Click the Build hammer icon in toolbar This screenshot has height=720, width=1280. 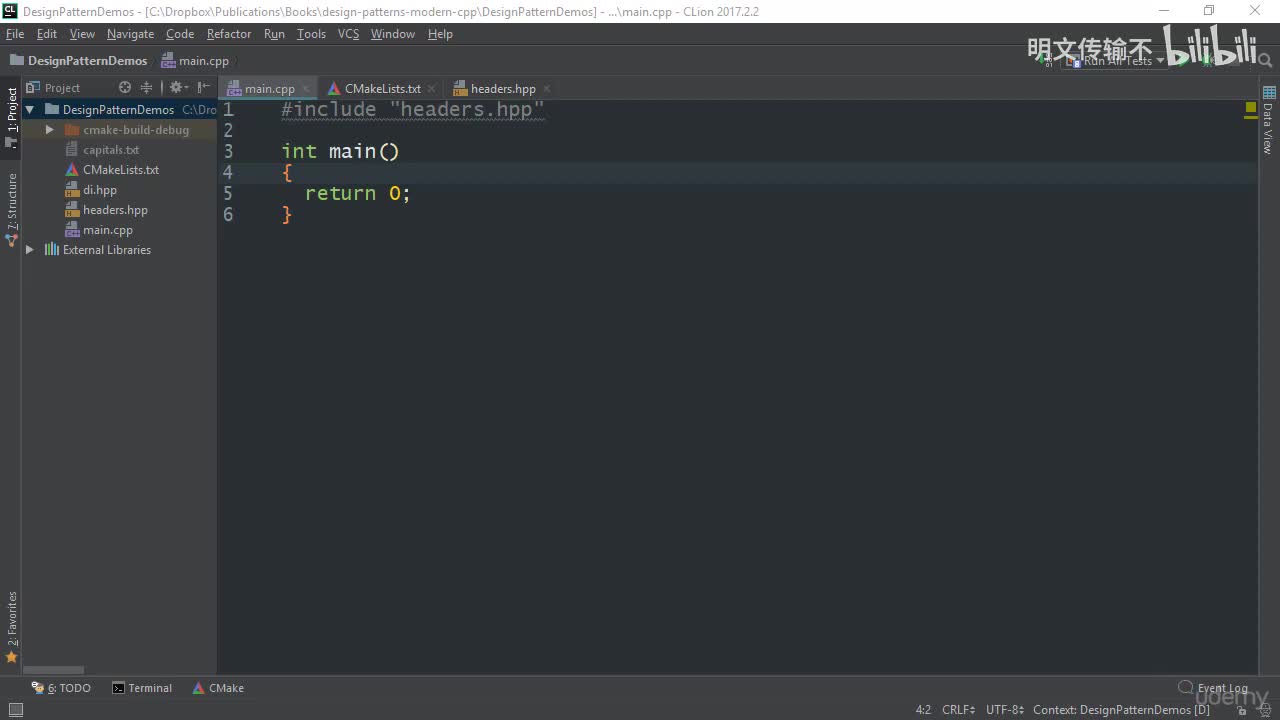pyautogui.click(x=1045, y=61)
